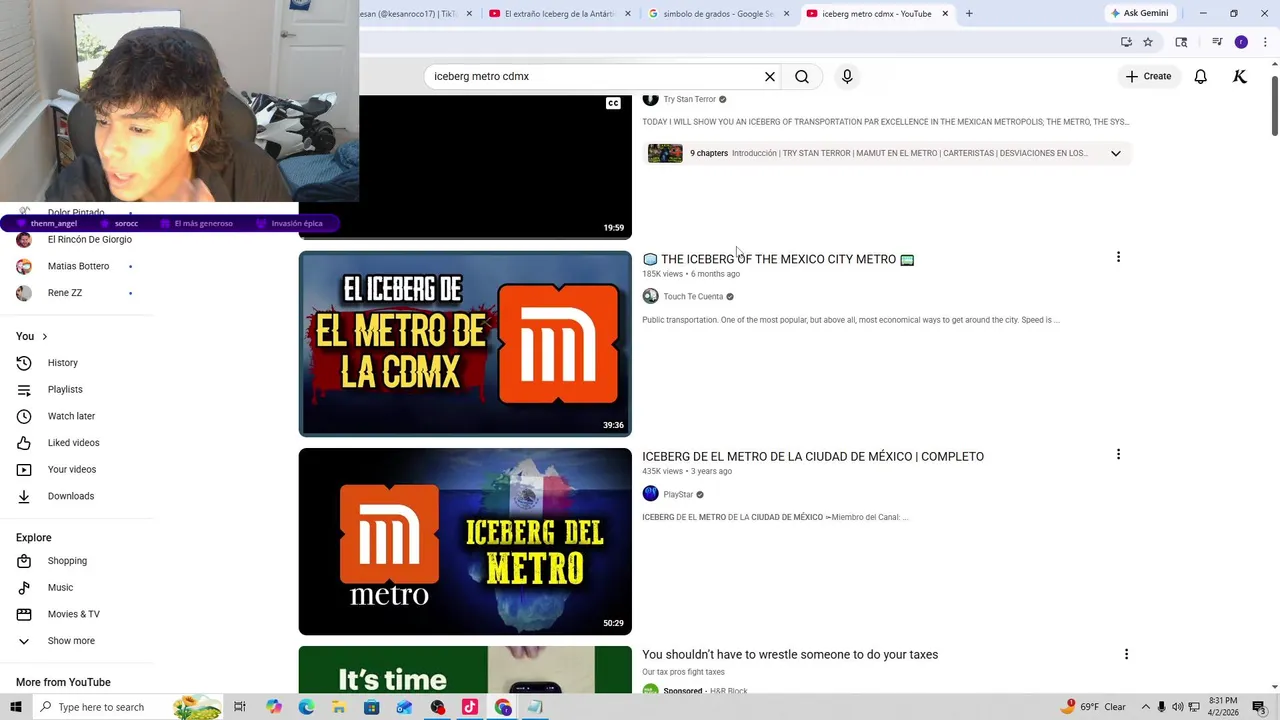The image size is (1280, 720).
Task: Open the 8:31 PM clock calendar
Action: [1222, 707]
